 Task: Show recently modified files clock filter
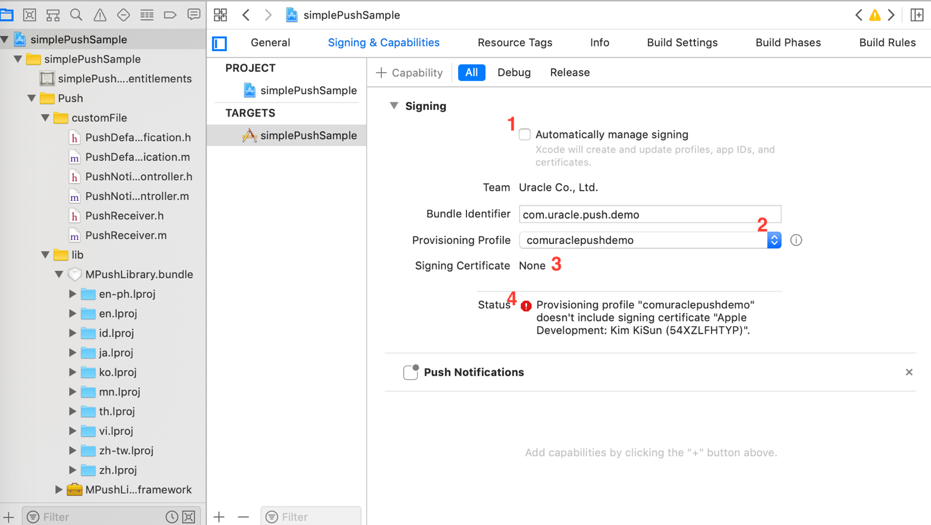172,517
